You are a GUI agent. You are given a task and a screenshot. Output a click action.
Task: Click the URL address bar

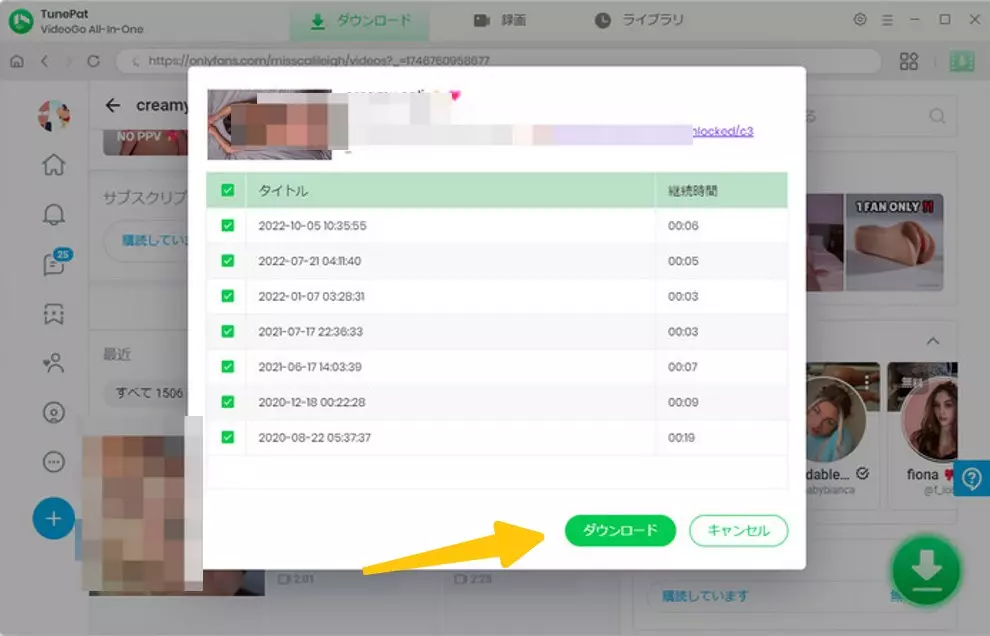tap(499, 61)
